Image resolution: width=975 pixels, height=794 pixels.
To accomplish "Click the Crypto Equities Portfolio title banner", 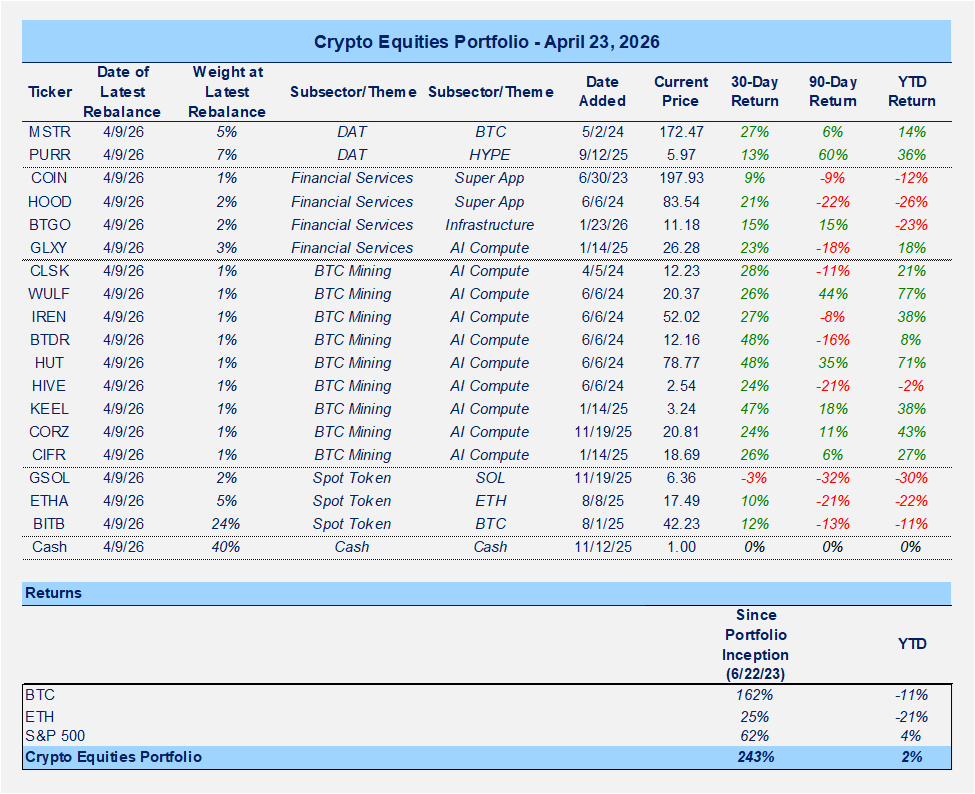I will 487,42.
